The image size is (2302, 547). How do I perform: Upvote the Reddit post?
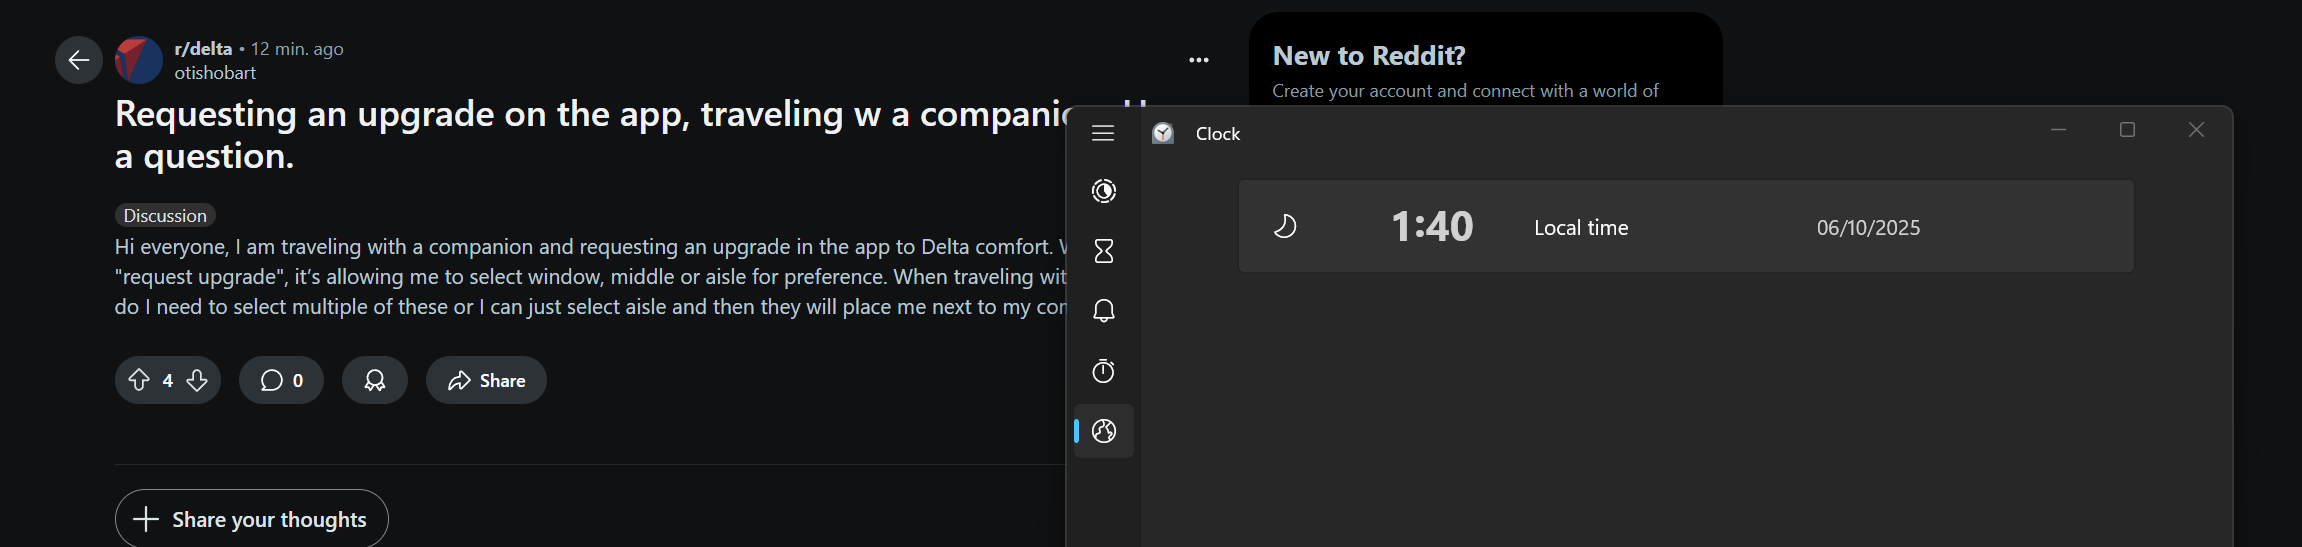(139, 380)
